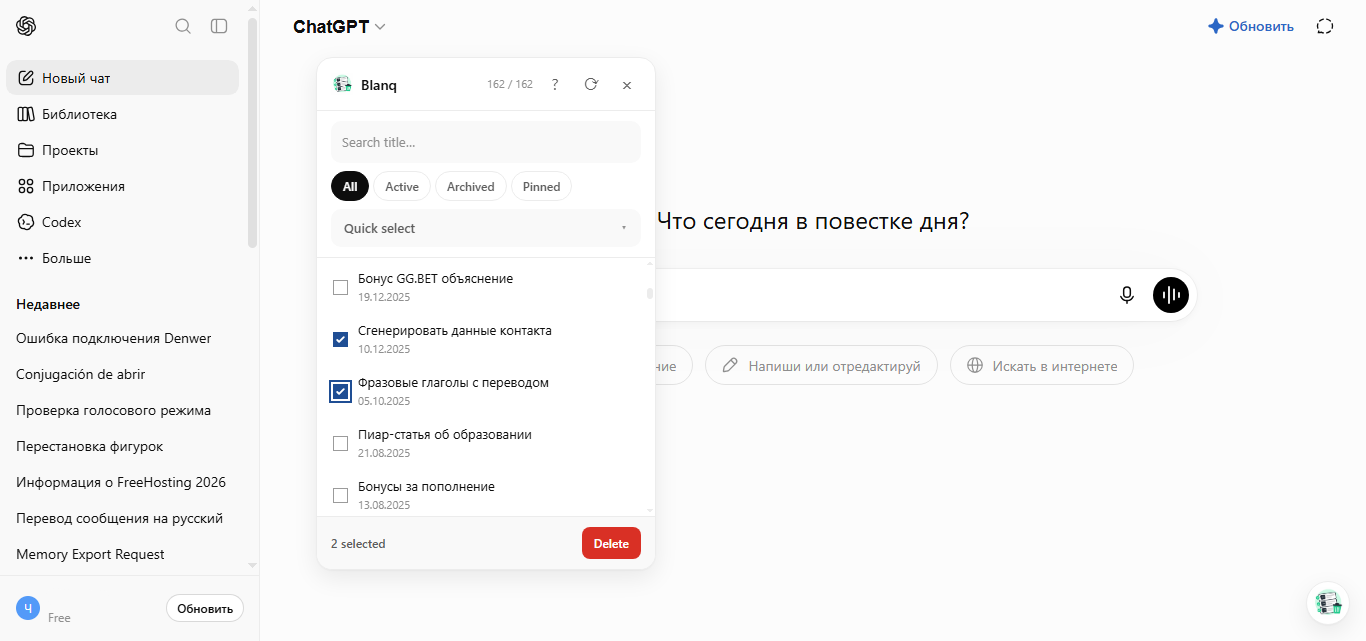This screenshot has width=1366, height=641.
Task: Refresh the Blanq conversation list
Action: click(x=591, y=85)
